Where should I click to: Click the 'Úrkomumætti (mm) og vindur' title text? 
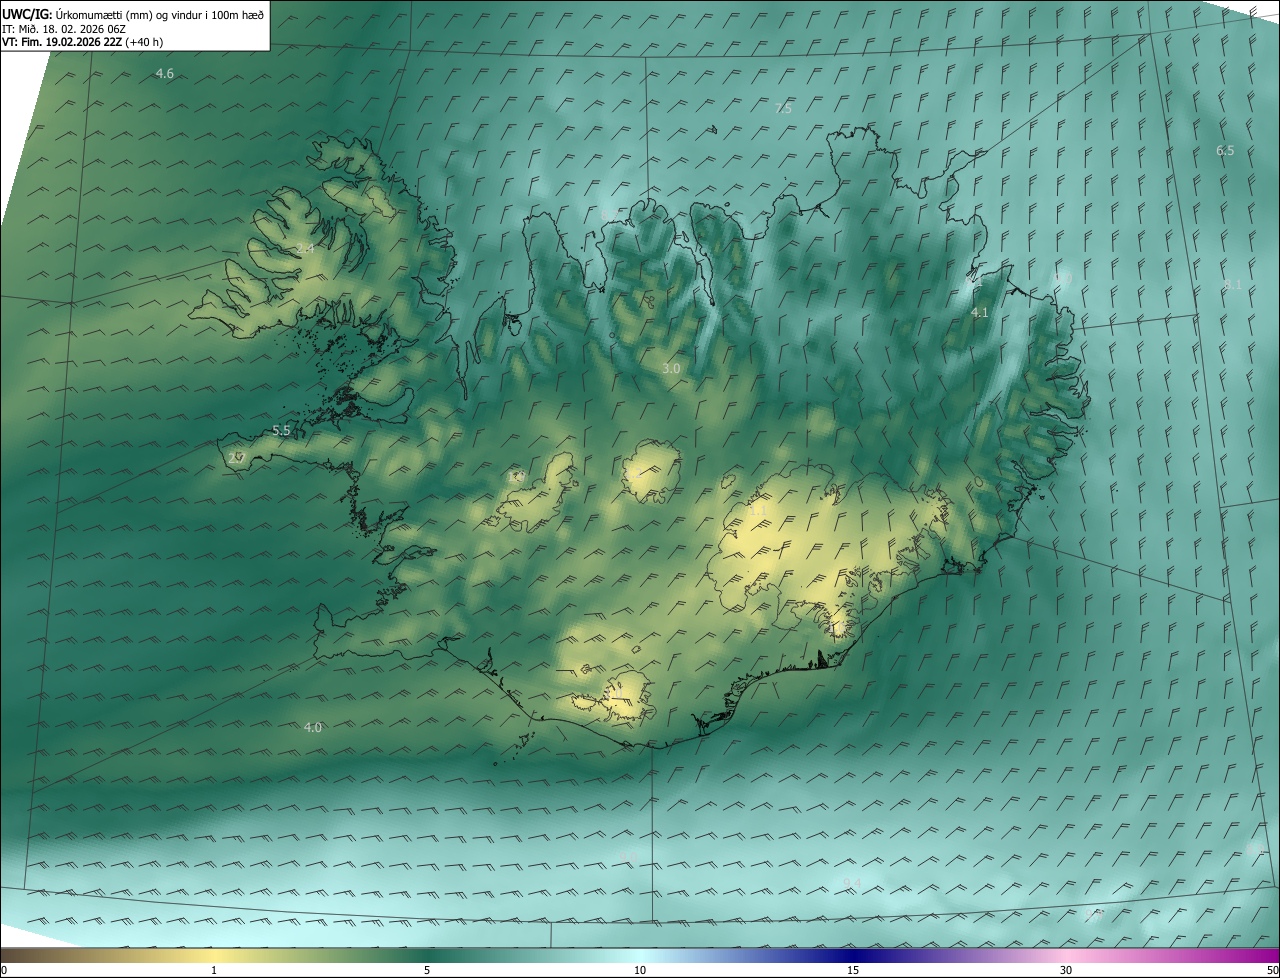pyautogui.click(x=159, y=13)
